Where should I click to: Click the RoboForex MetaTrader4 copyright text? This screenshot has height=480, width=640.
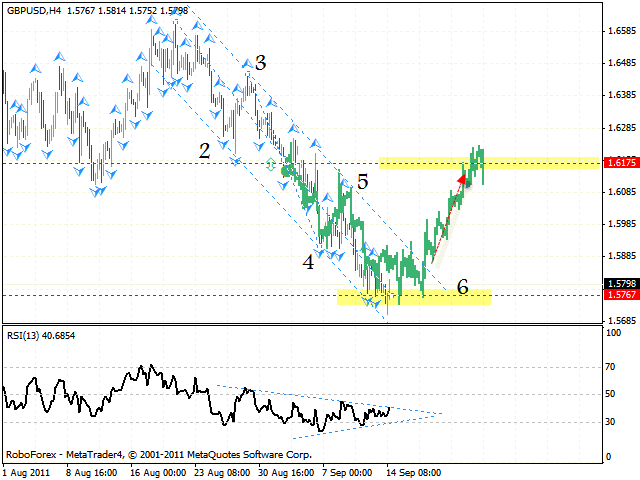[x=158, y=453]
